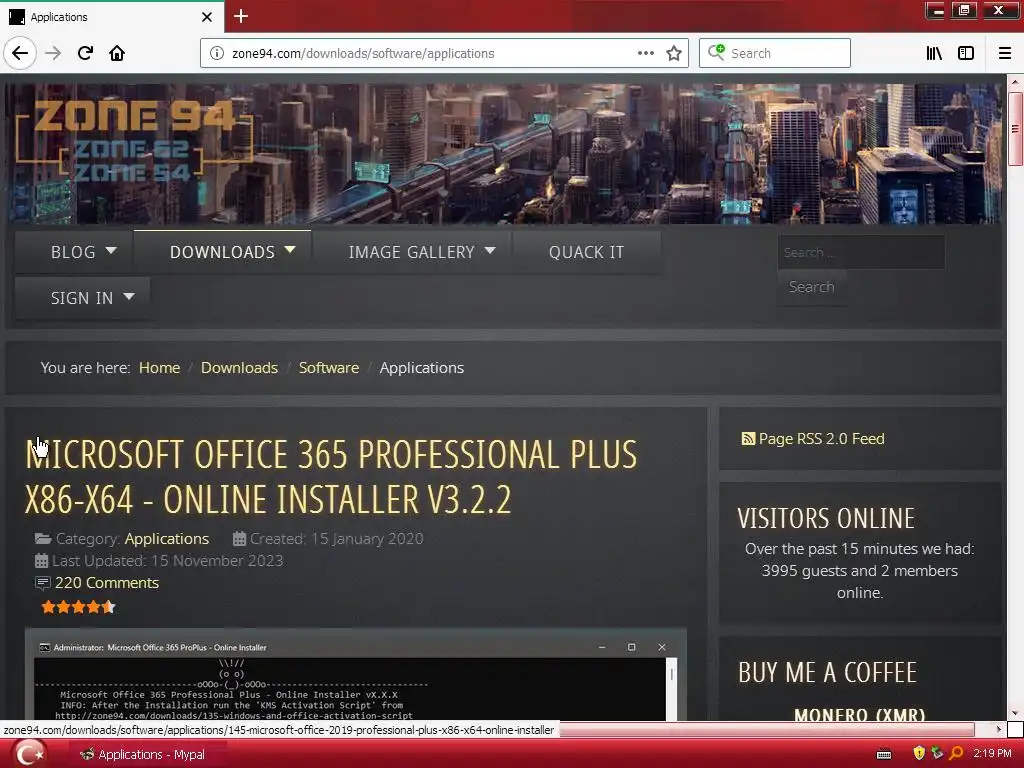Screen dimensions: 1024x768
Task: Click the magnifier tray icon
Action: pos(957,754)
